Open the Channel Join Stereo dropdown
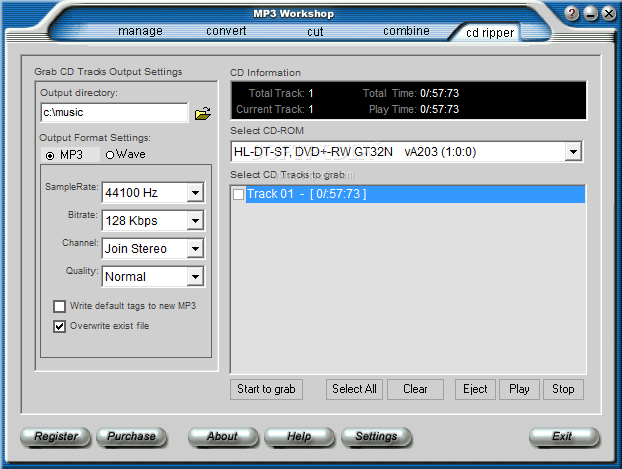Image resolution: width=622 pixels, height=469 pixels. pos(195,249)
